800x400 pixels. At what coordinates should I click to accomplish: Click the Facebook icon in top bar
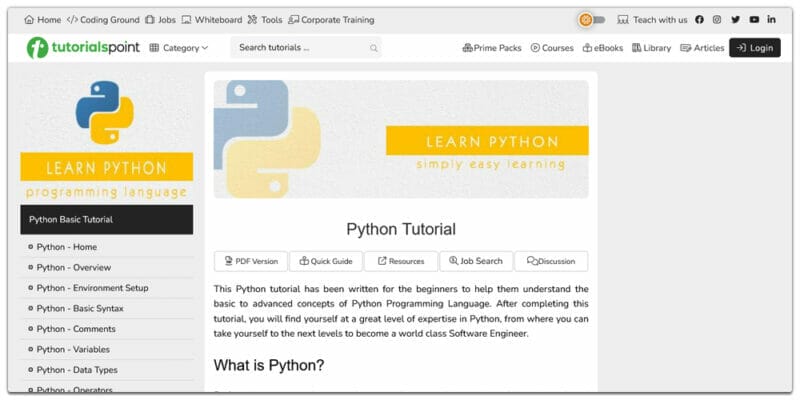699,20
